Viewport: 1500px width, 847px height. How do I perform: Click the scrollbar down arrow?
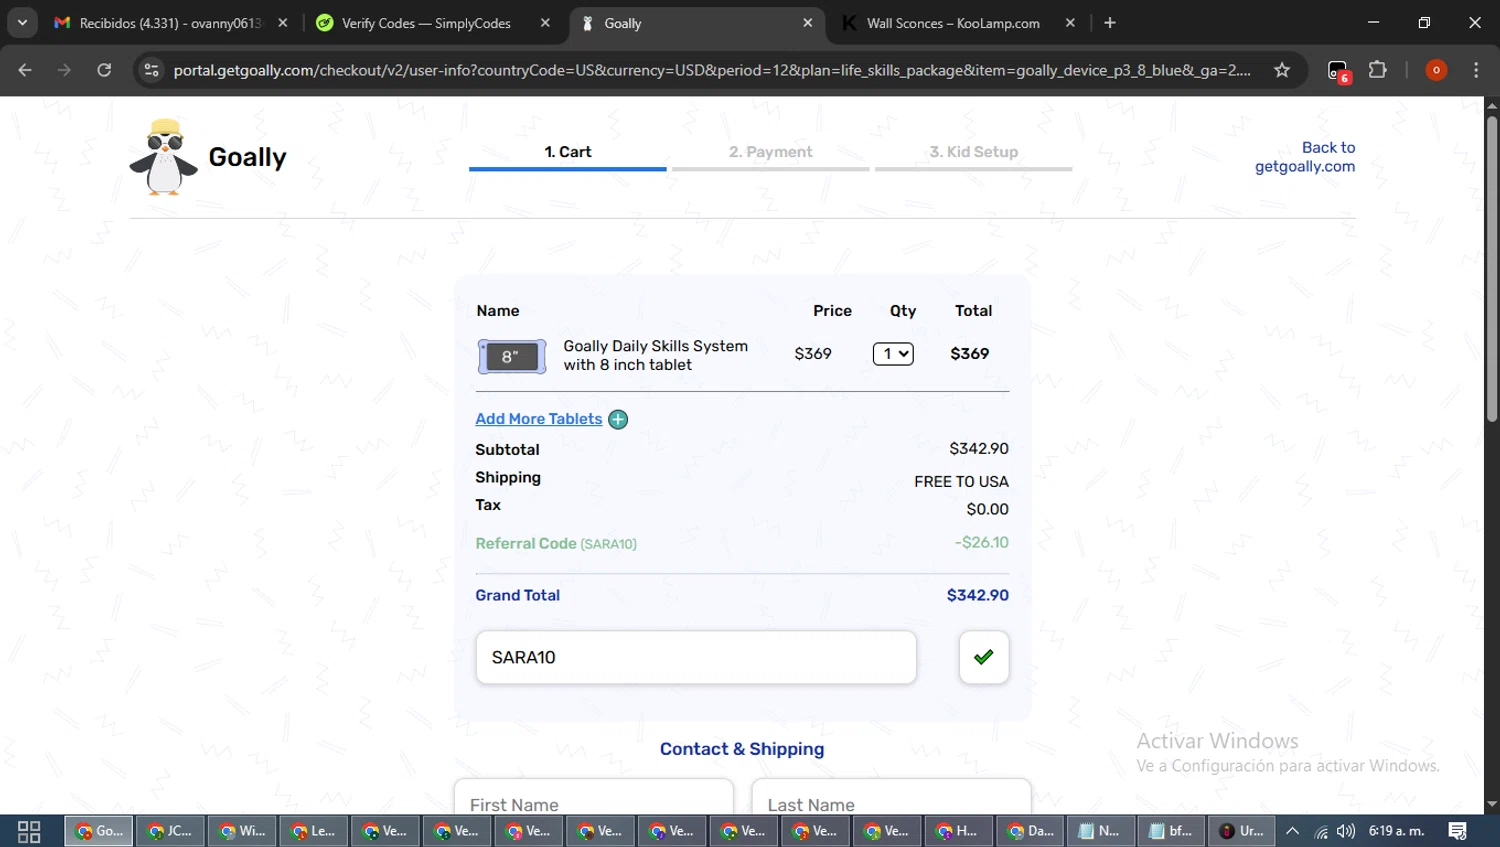[1492, 805]
